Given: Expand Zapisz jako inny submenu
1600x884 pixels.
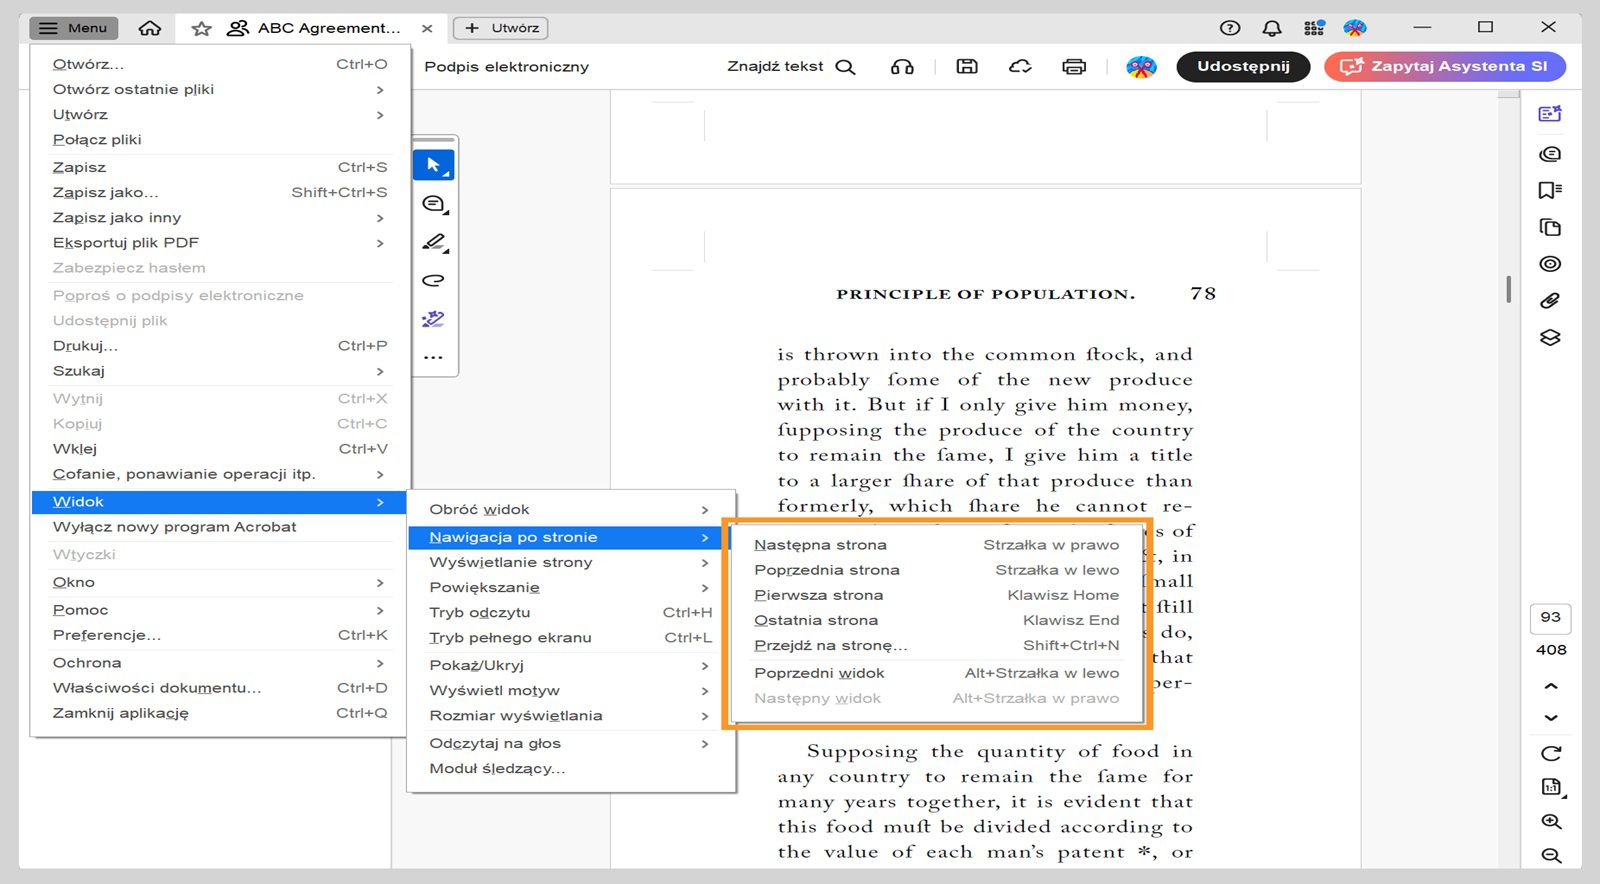Looking at the screenshot, I should coord(219,217).
